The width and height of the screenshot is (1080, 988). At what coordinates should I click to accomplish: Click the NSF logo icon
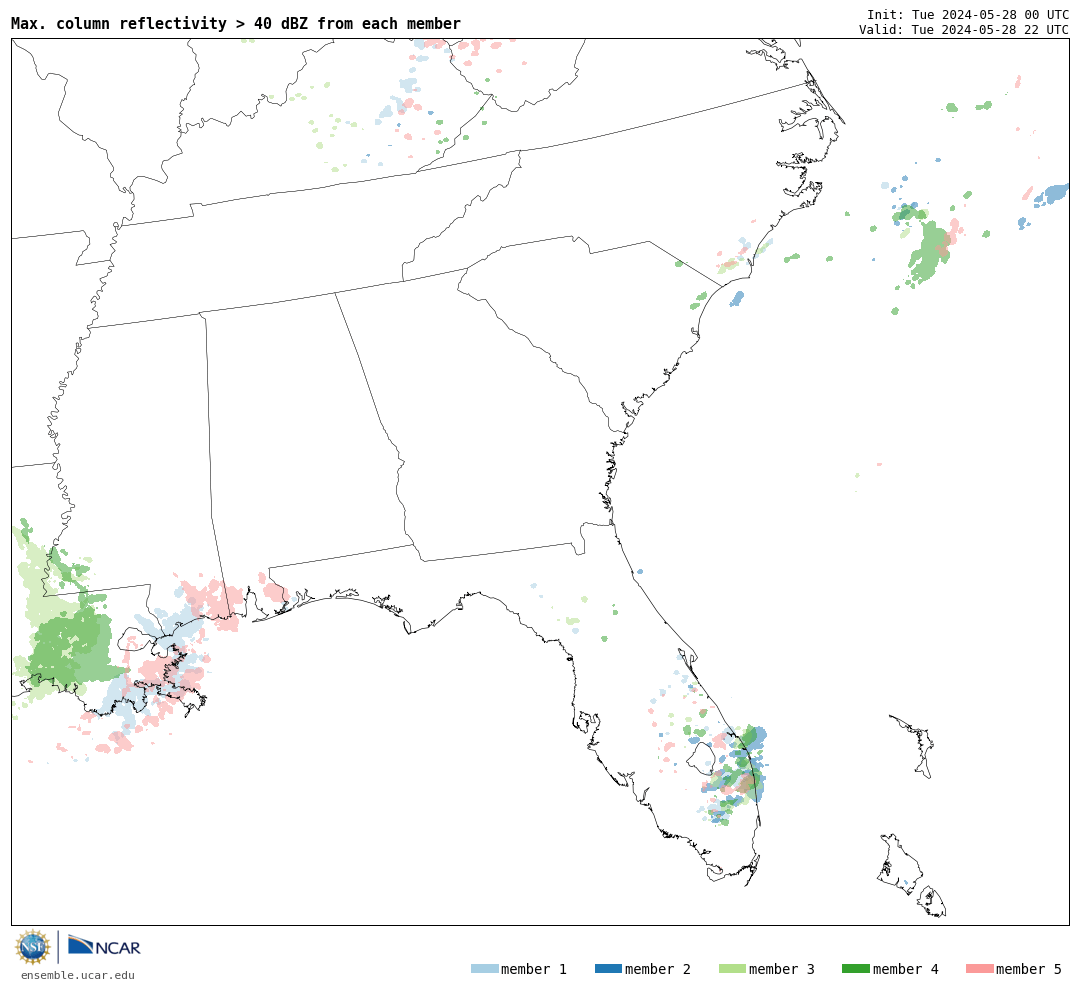click(32, 947)
